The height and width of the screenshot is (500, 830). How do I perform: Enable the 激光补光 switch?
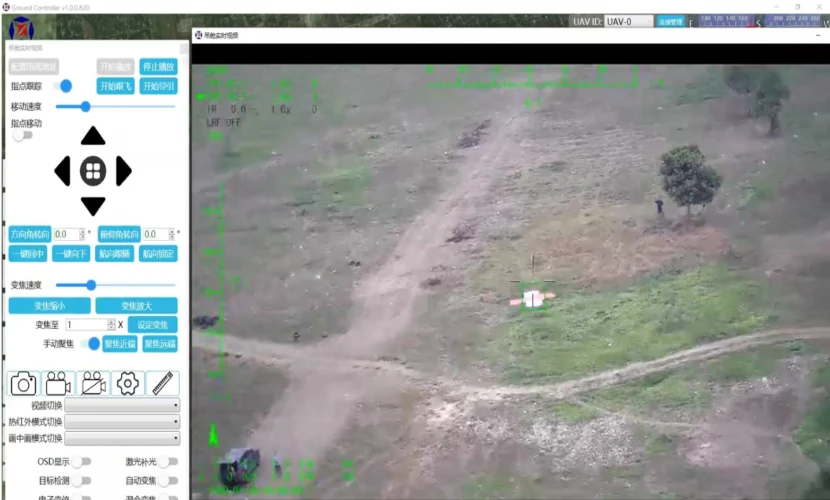pyautogui.click(x=168, y=462)
